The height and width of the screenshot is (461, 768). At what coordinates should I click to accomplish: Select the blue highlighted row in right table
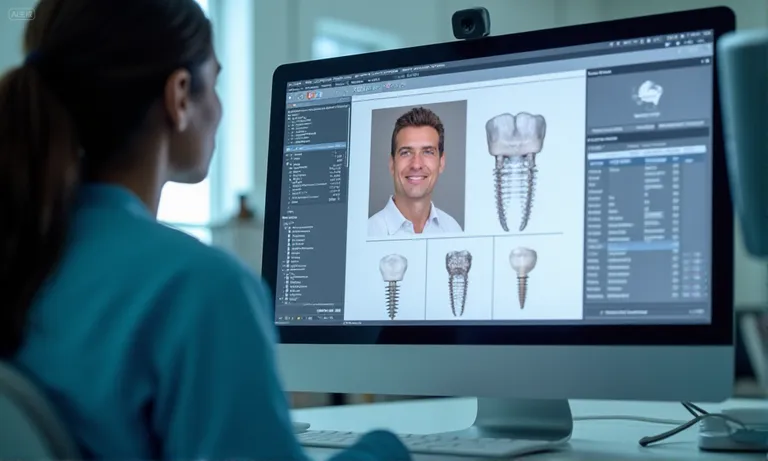643,245
